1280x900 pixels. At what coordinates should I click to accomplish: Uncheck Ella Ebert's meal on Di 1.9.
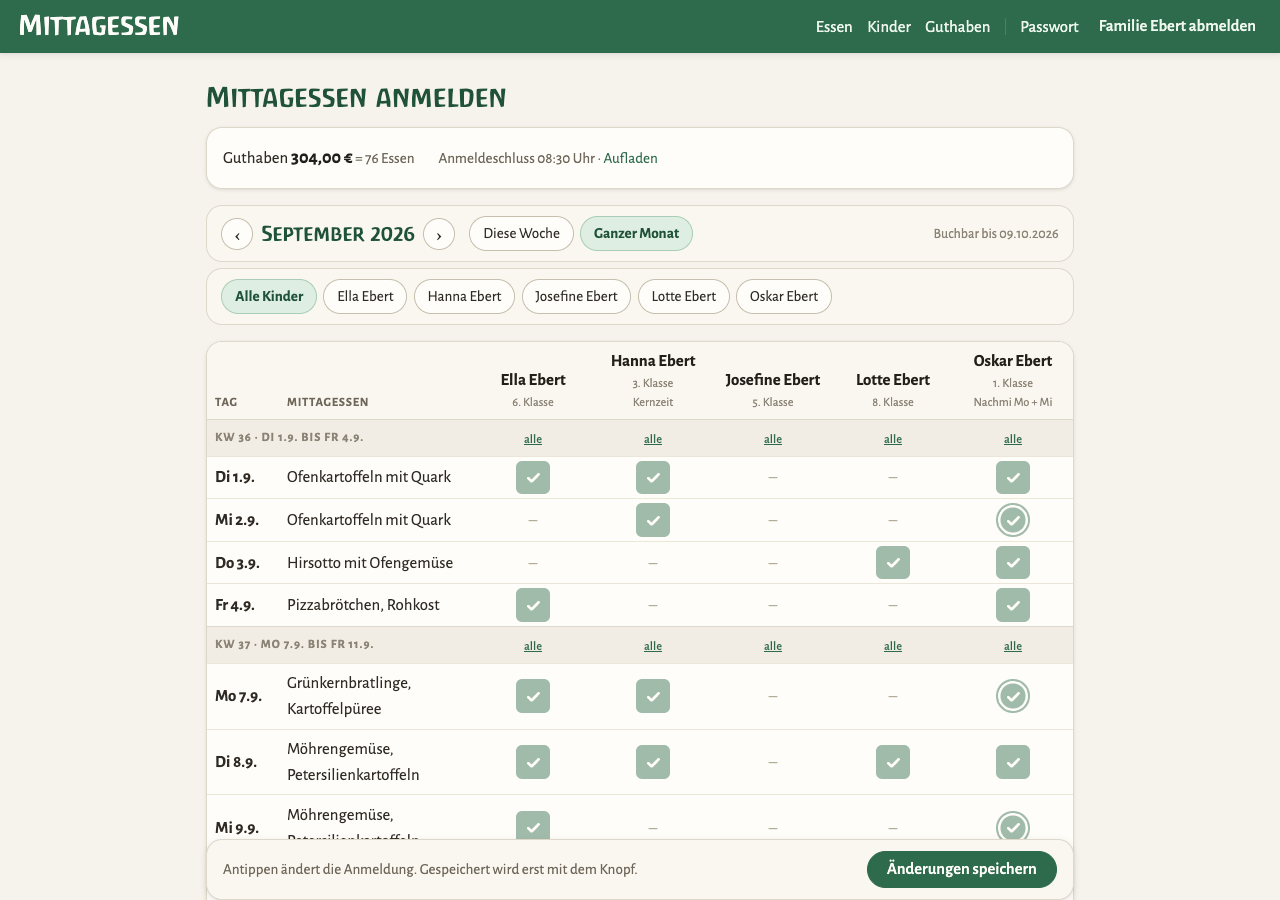pyautogui.click(x=533, y=478)
